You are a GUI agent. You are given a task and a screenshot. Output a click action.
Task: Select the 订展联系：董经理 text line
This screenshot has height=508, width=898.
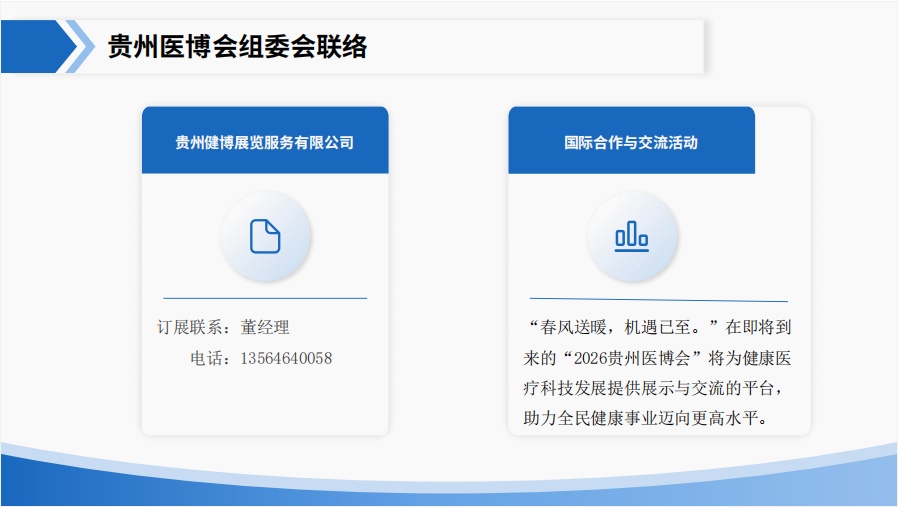[x=223, y=327]
